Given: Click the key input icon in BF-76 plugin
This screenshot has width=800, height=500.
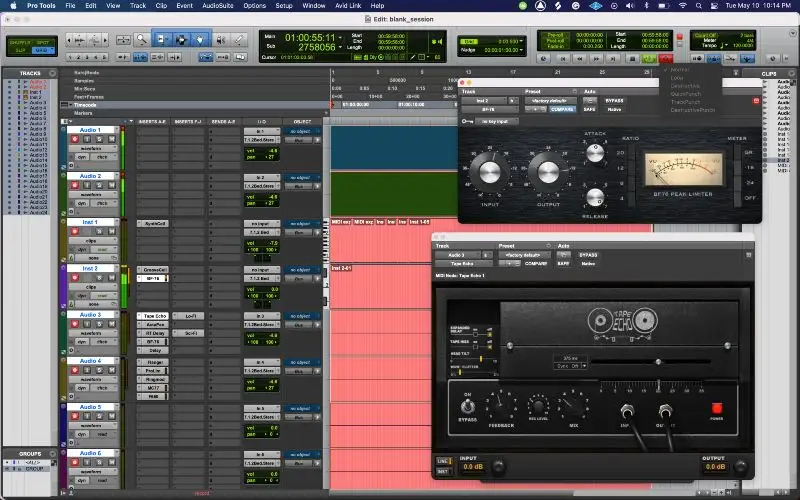Looking at the screenshot, I should click(x=467, y=121).
